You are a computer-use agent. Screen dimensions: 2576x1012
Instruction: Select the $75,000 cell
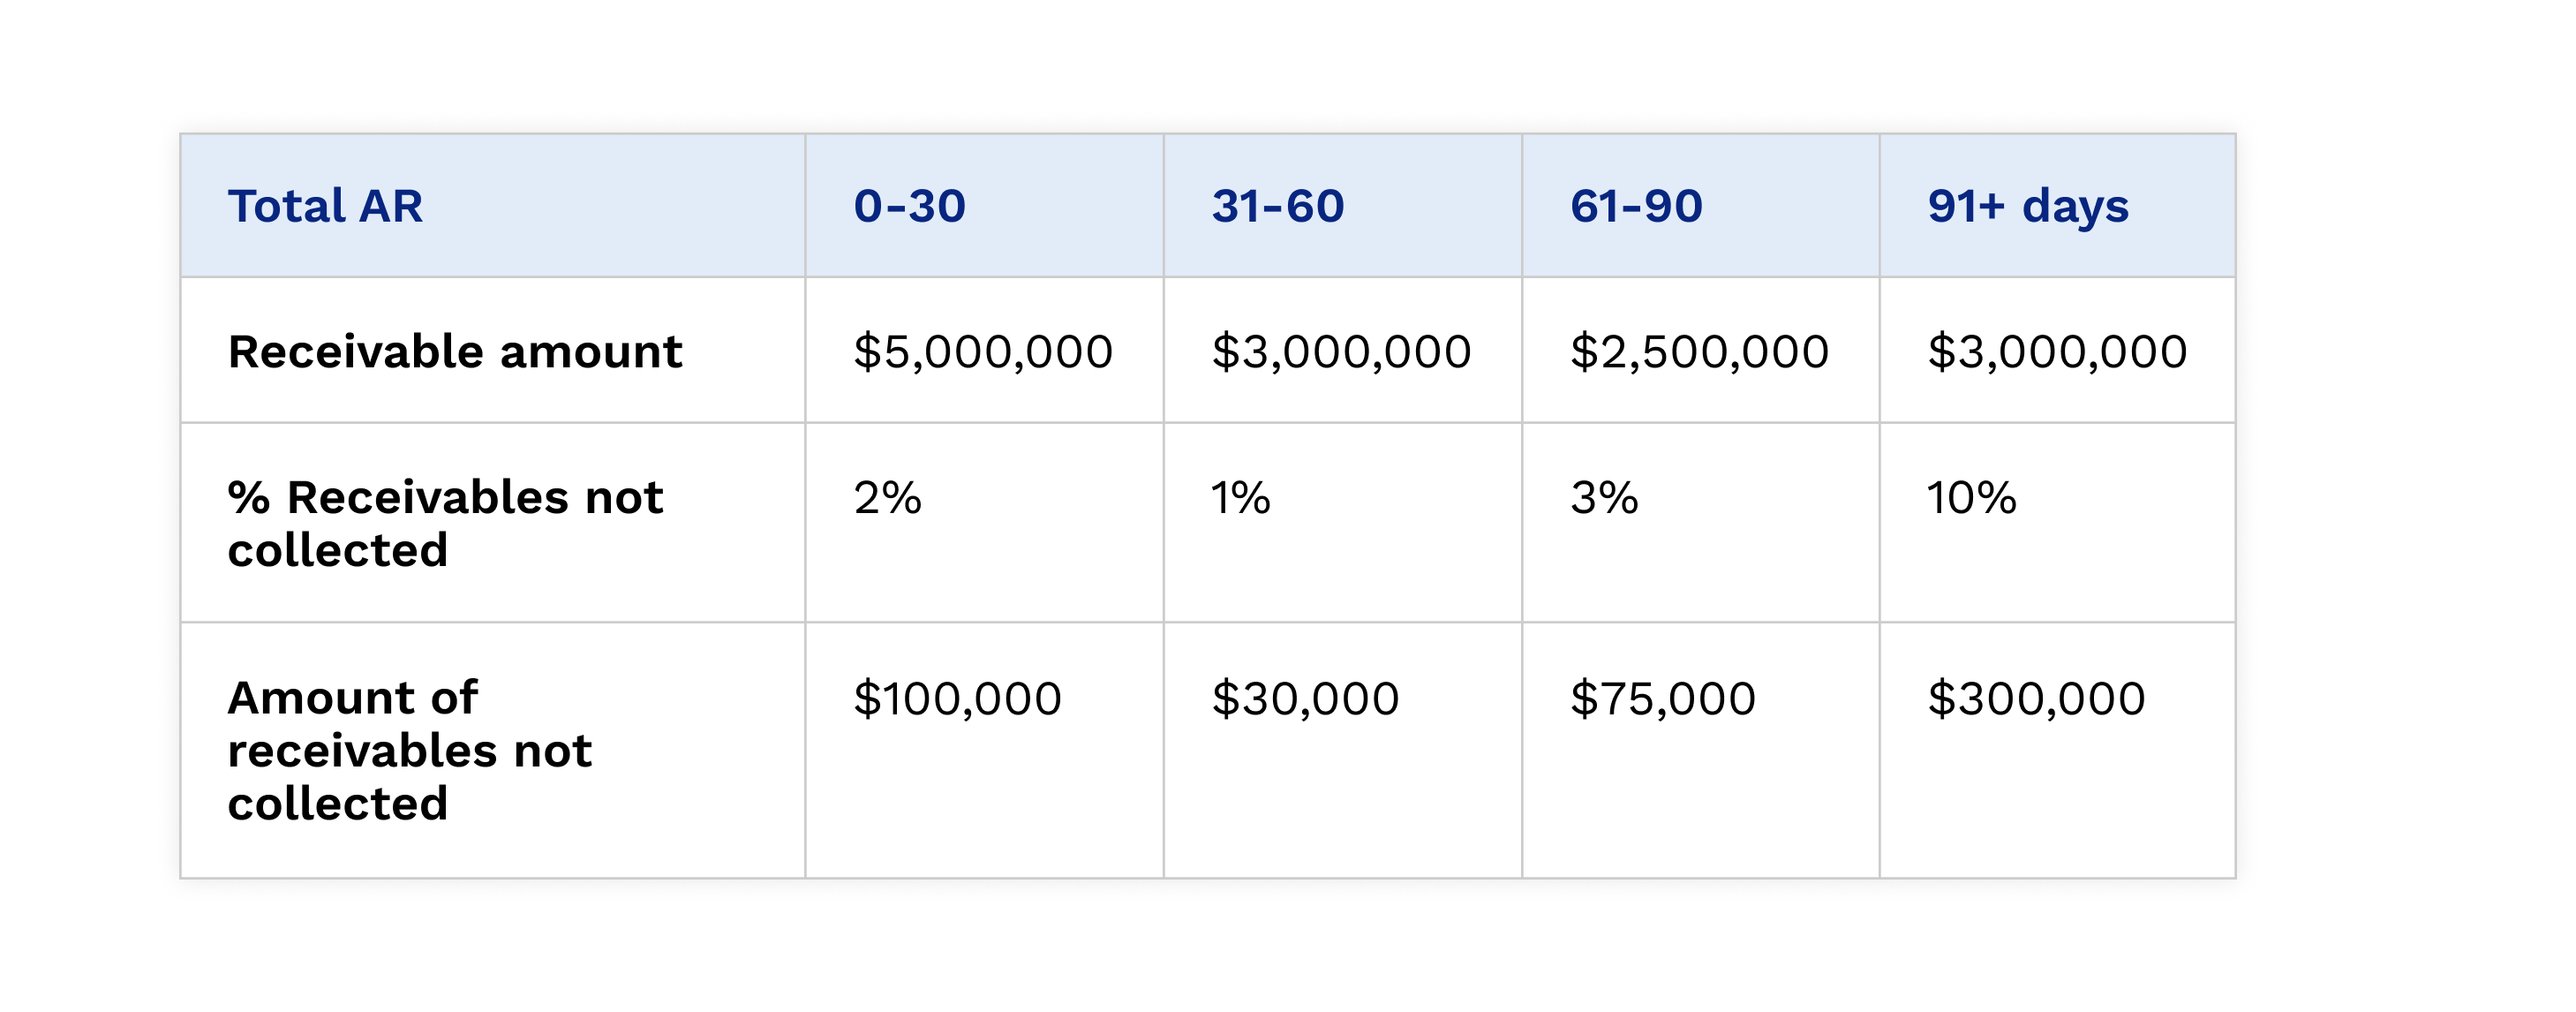(1700, 751)
